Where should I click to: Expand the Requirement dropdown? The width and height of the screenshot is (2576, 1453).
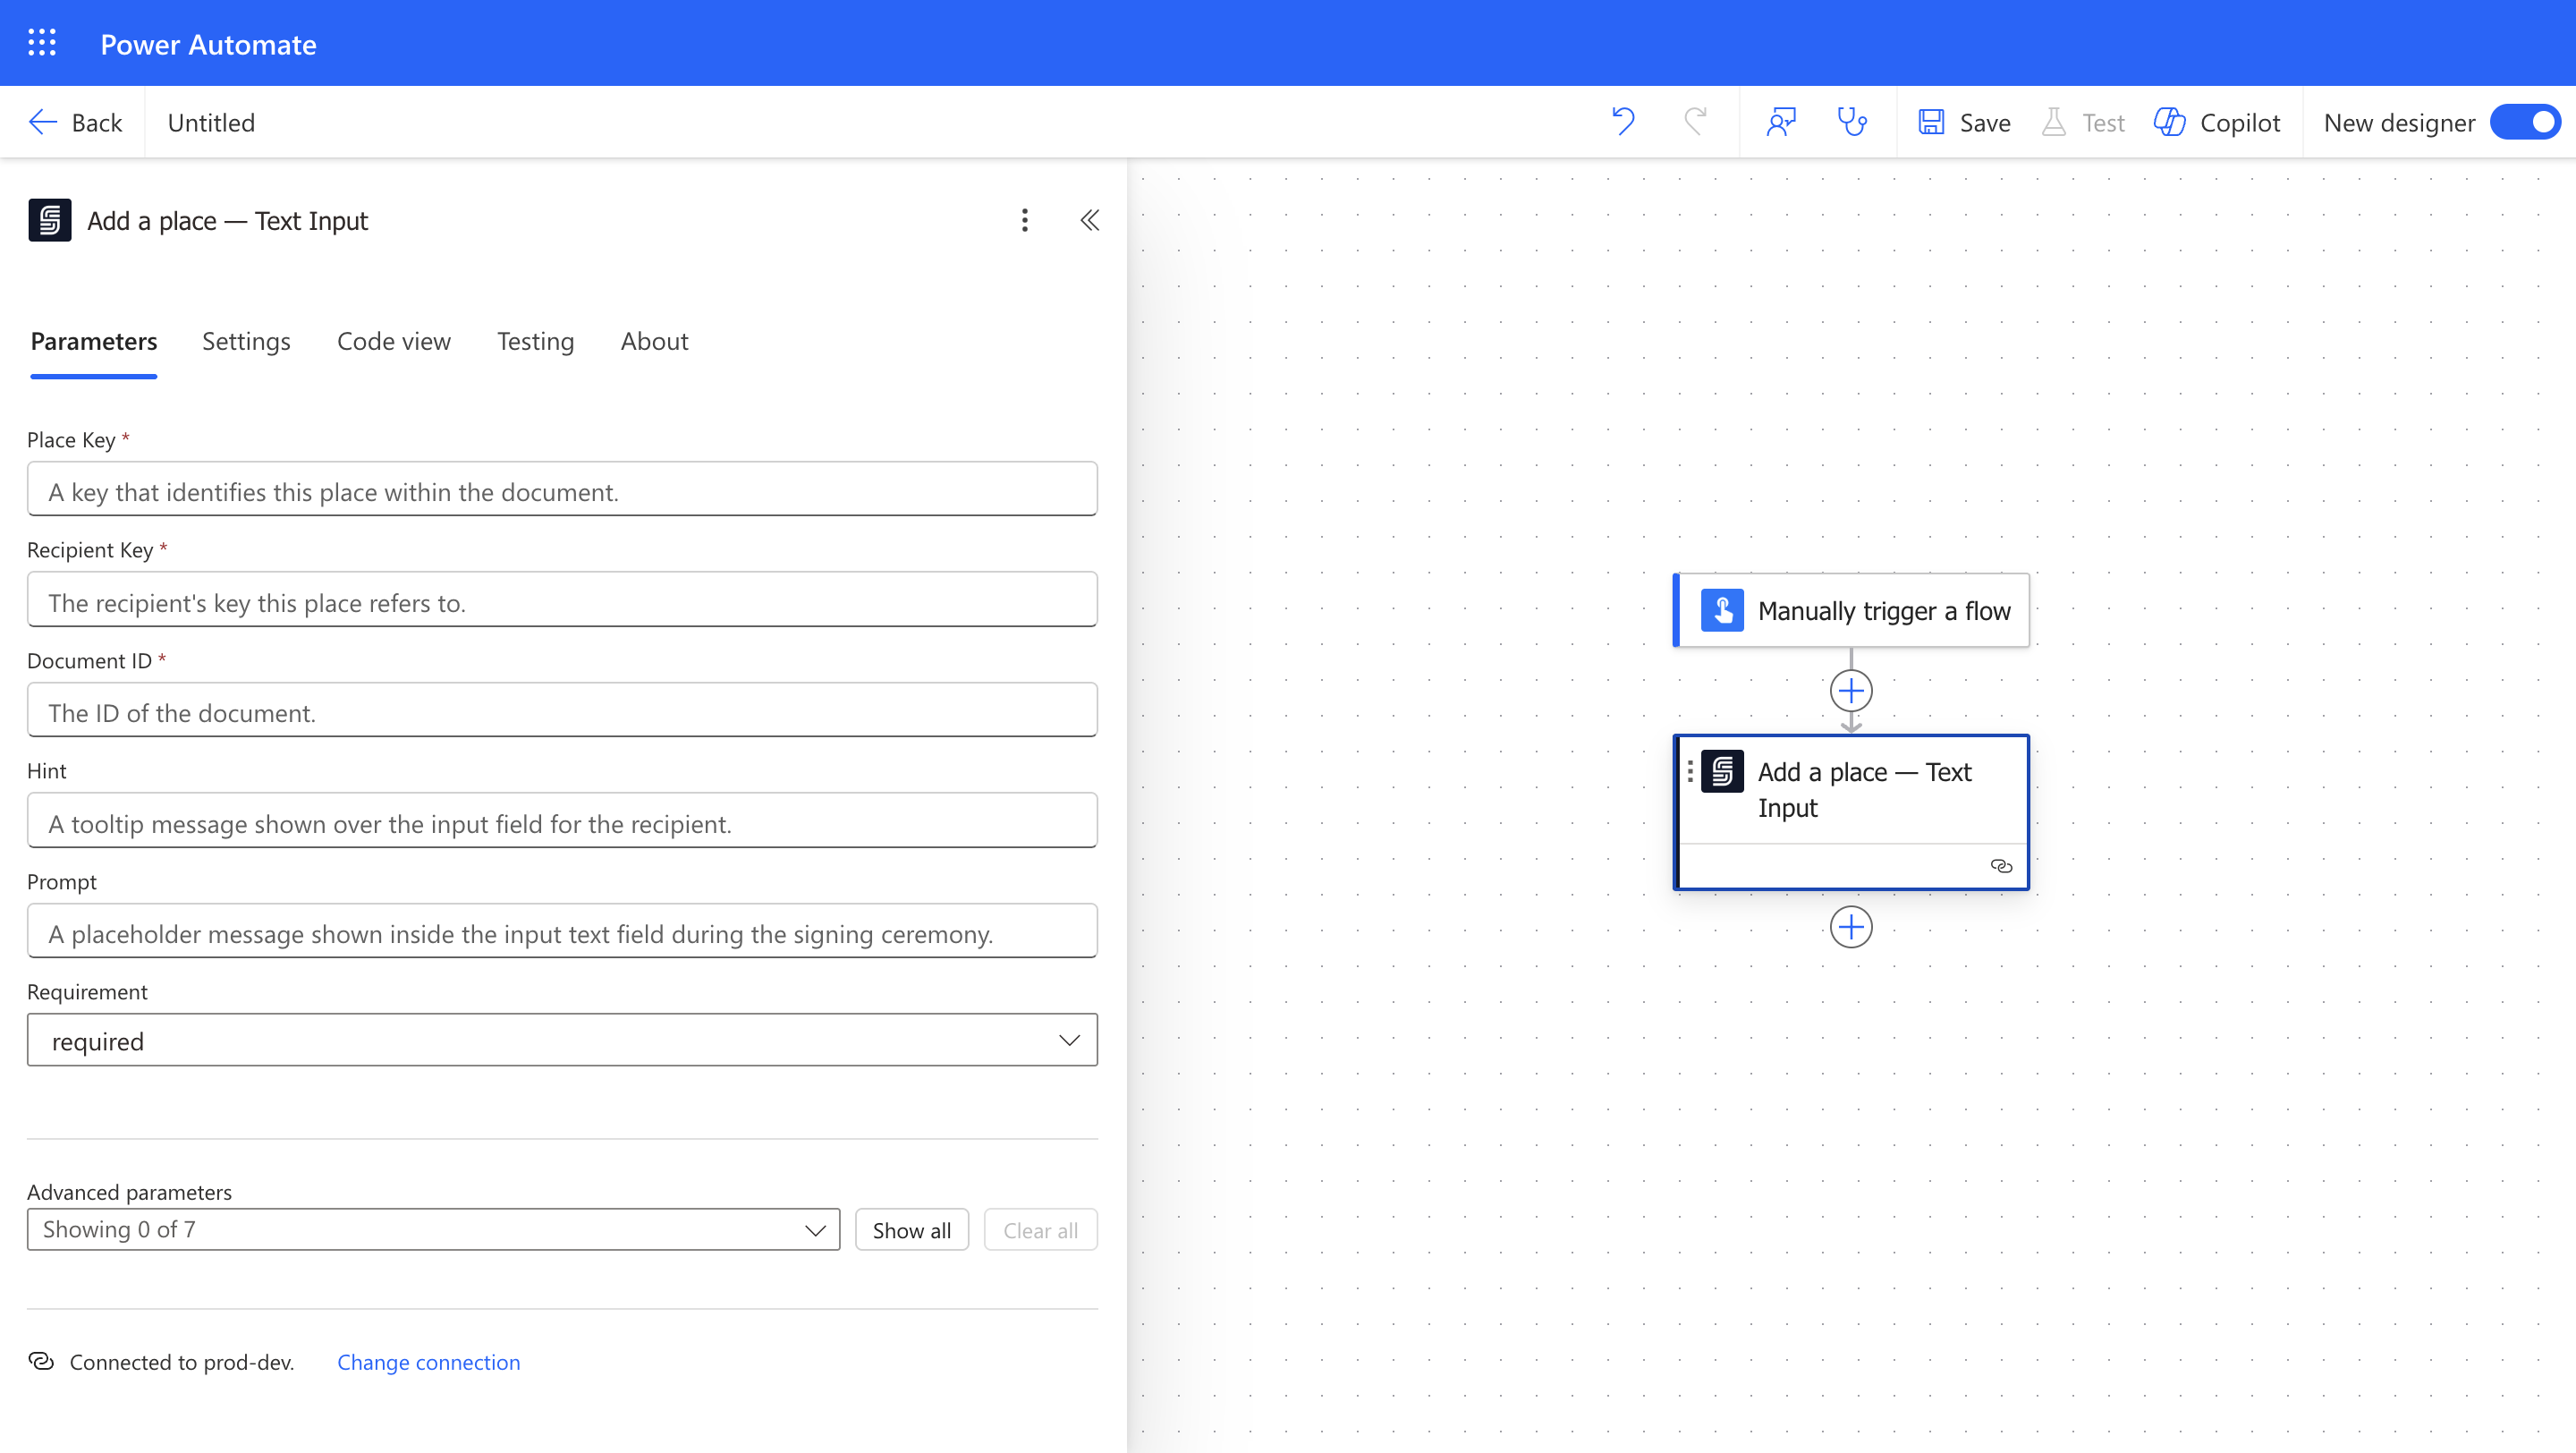coord(562,1040)
